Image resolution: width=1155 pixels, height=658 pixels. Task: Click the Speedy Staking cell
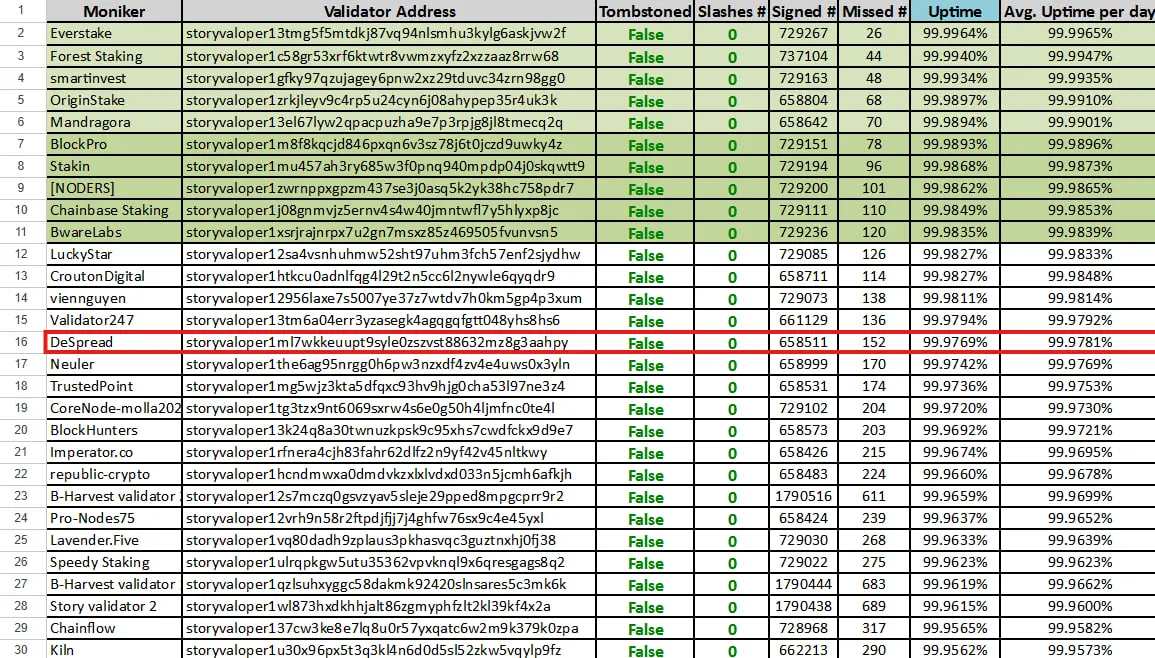113,562
